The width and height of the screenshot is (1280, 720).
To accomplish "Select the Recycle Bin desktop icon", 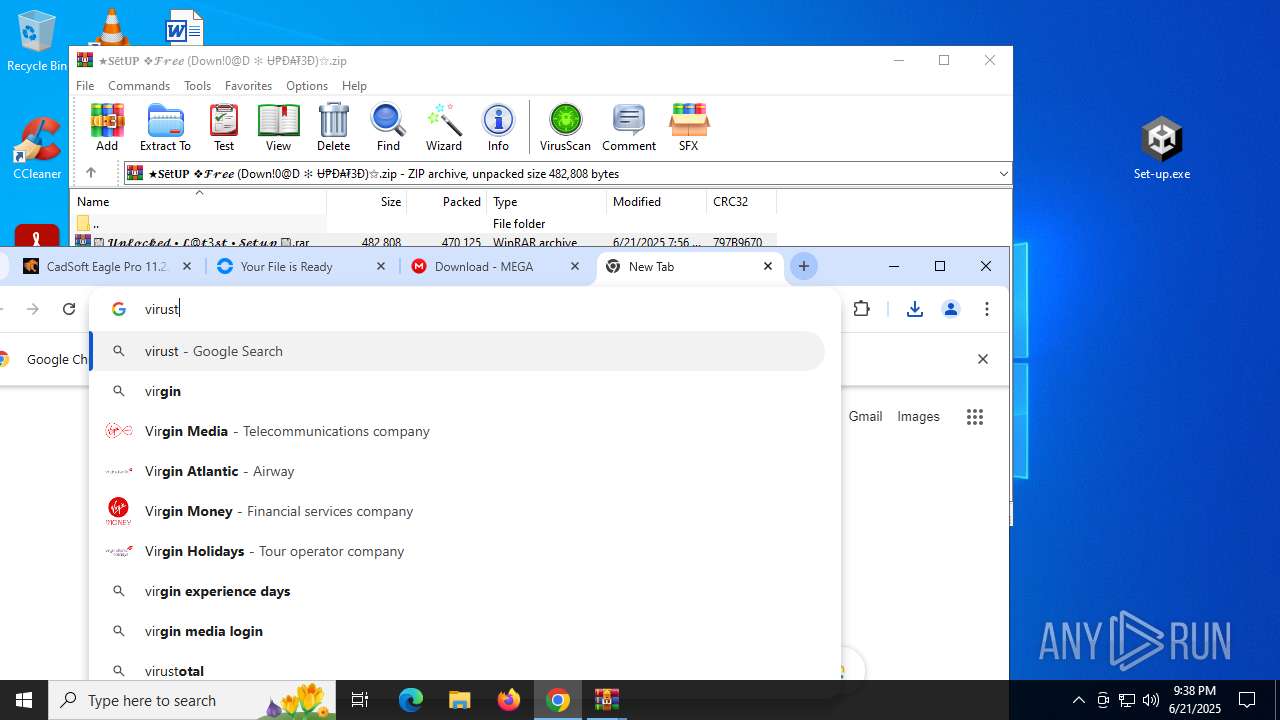I will (37, 42).
